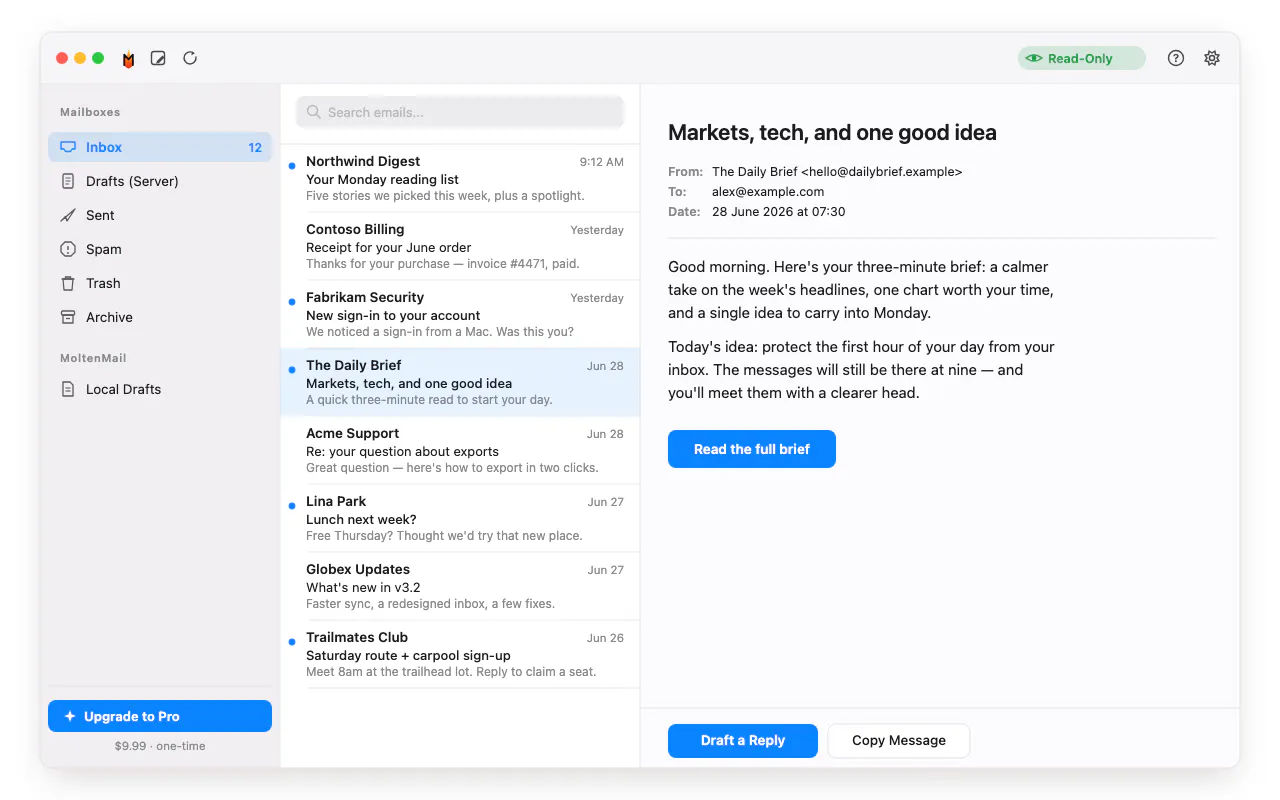This screenshot has width=1280, height=800.
Task: Click the unread dot beside Northwind Digest
Action: 292,166
